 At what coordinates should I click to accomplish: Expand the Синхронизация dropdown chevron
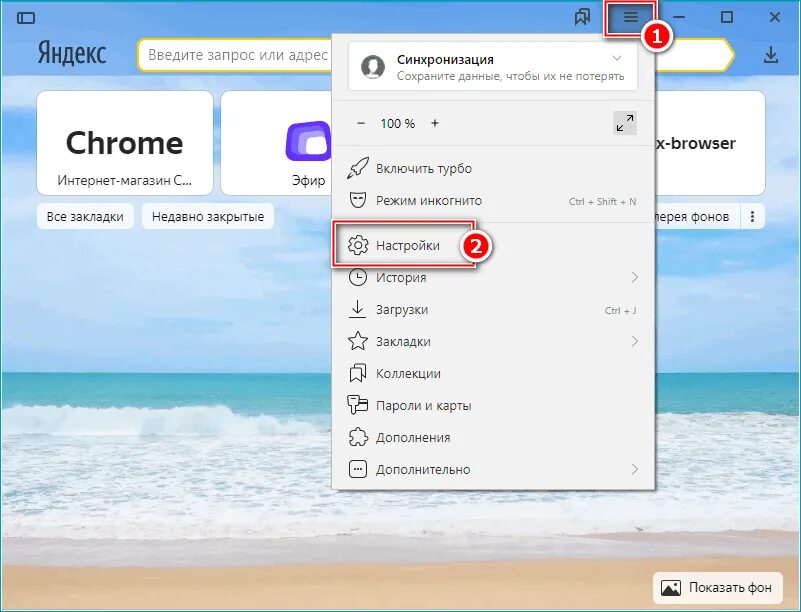[x=617, y=58]
